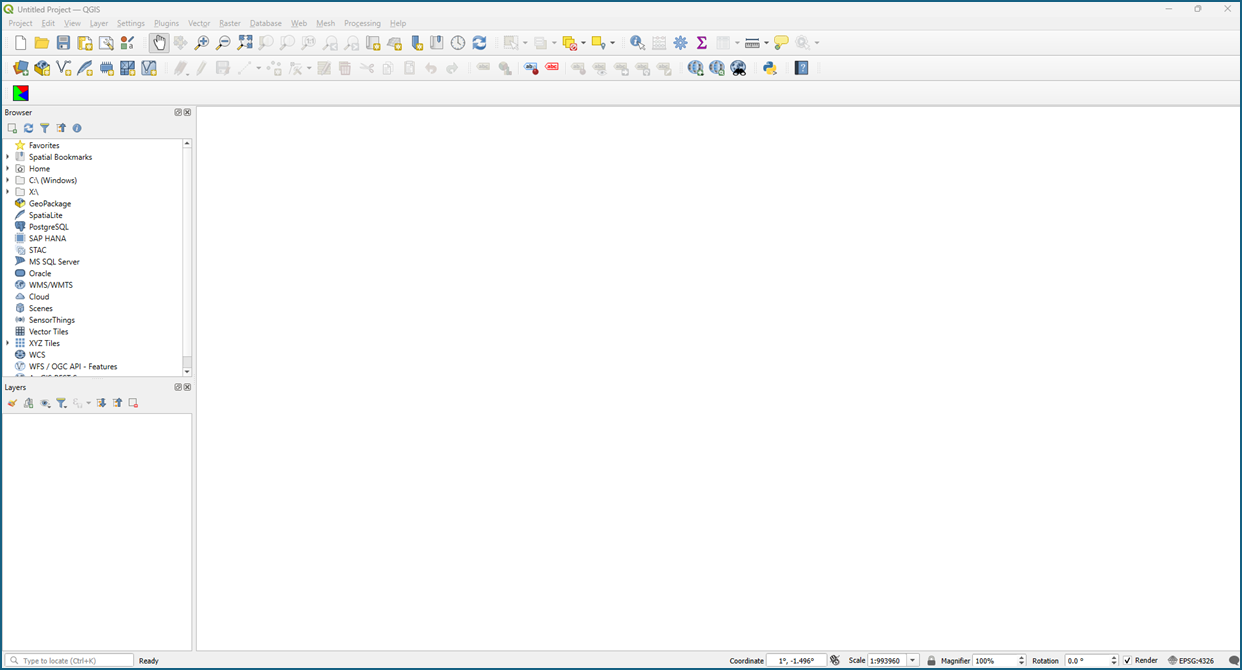Click Zoom Full extent icon
Image resolution: width=1242 pixels, height=670 pixels.
(x=245, y=43)
